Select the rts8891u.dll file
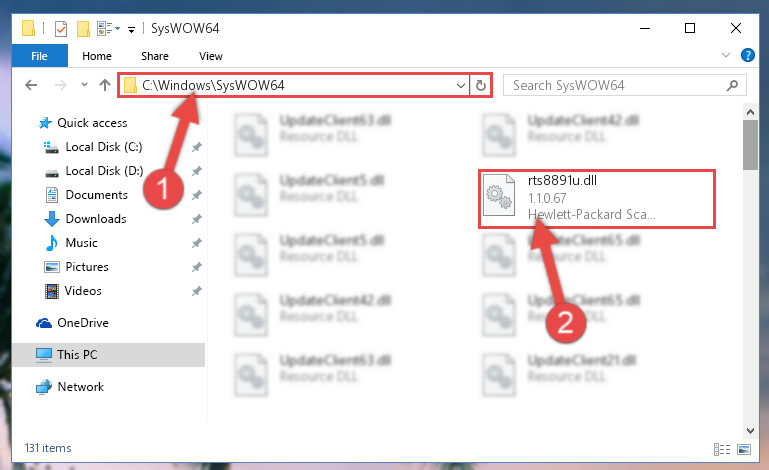This screenshot has width=769, height=470. [597, 198]
